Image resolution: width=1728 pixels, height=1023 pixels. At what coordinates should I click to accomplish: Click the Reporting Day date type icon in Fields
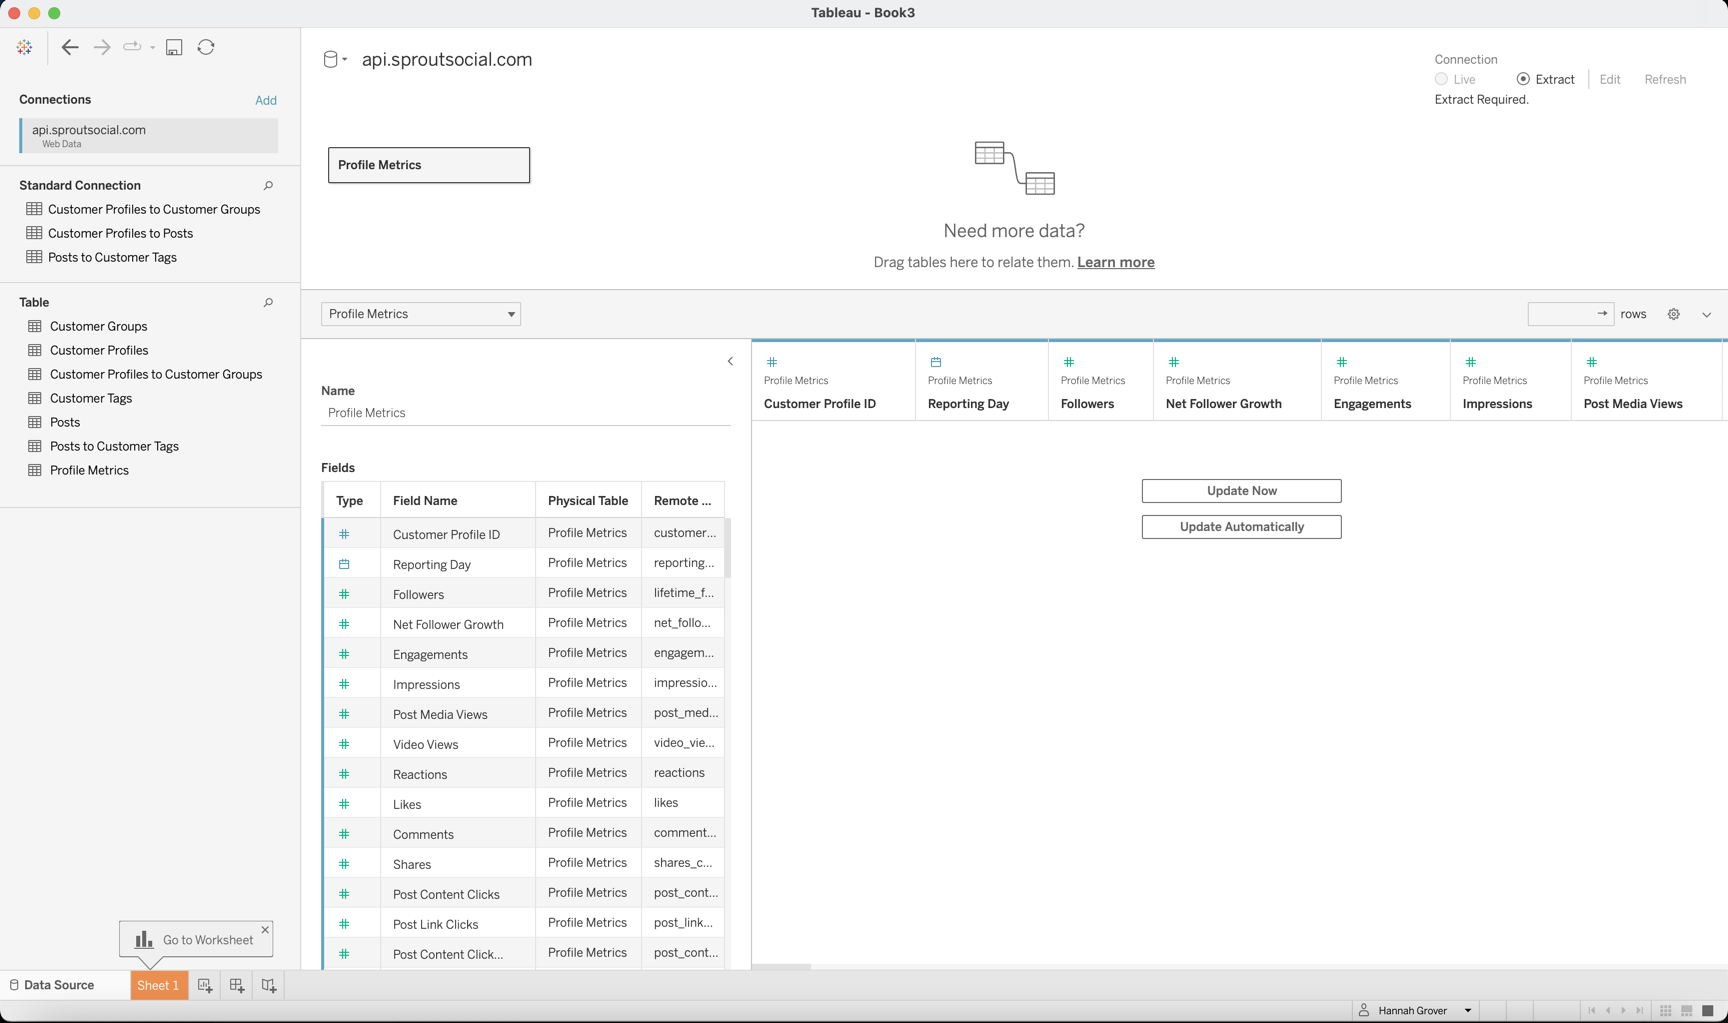pos(344,564)
